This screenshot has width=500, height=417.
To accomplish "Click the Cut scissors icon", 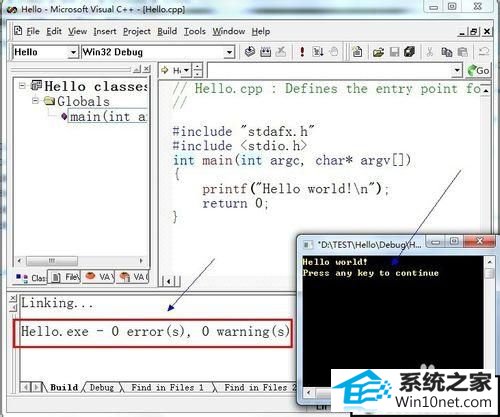I will pos(430,52).
